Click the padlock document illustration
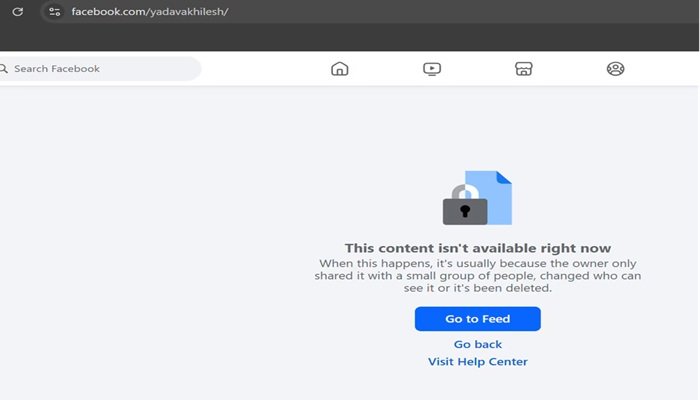 (477, 198)
